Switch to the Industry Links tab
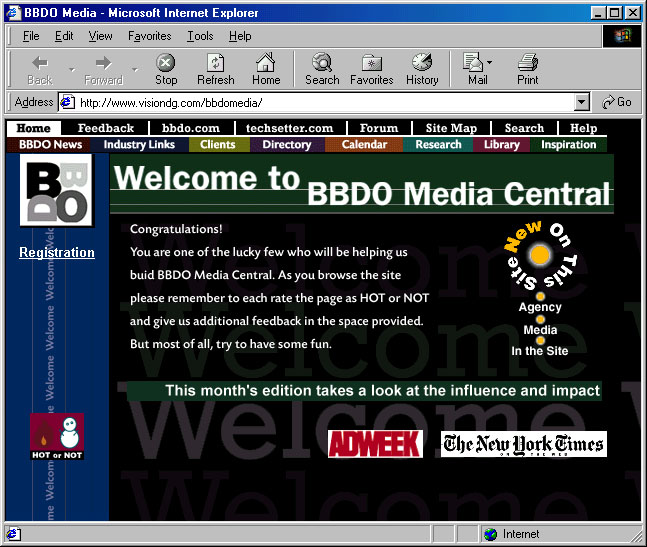This screenshot has height=547, width=647. 139,145
